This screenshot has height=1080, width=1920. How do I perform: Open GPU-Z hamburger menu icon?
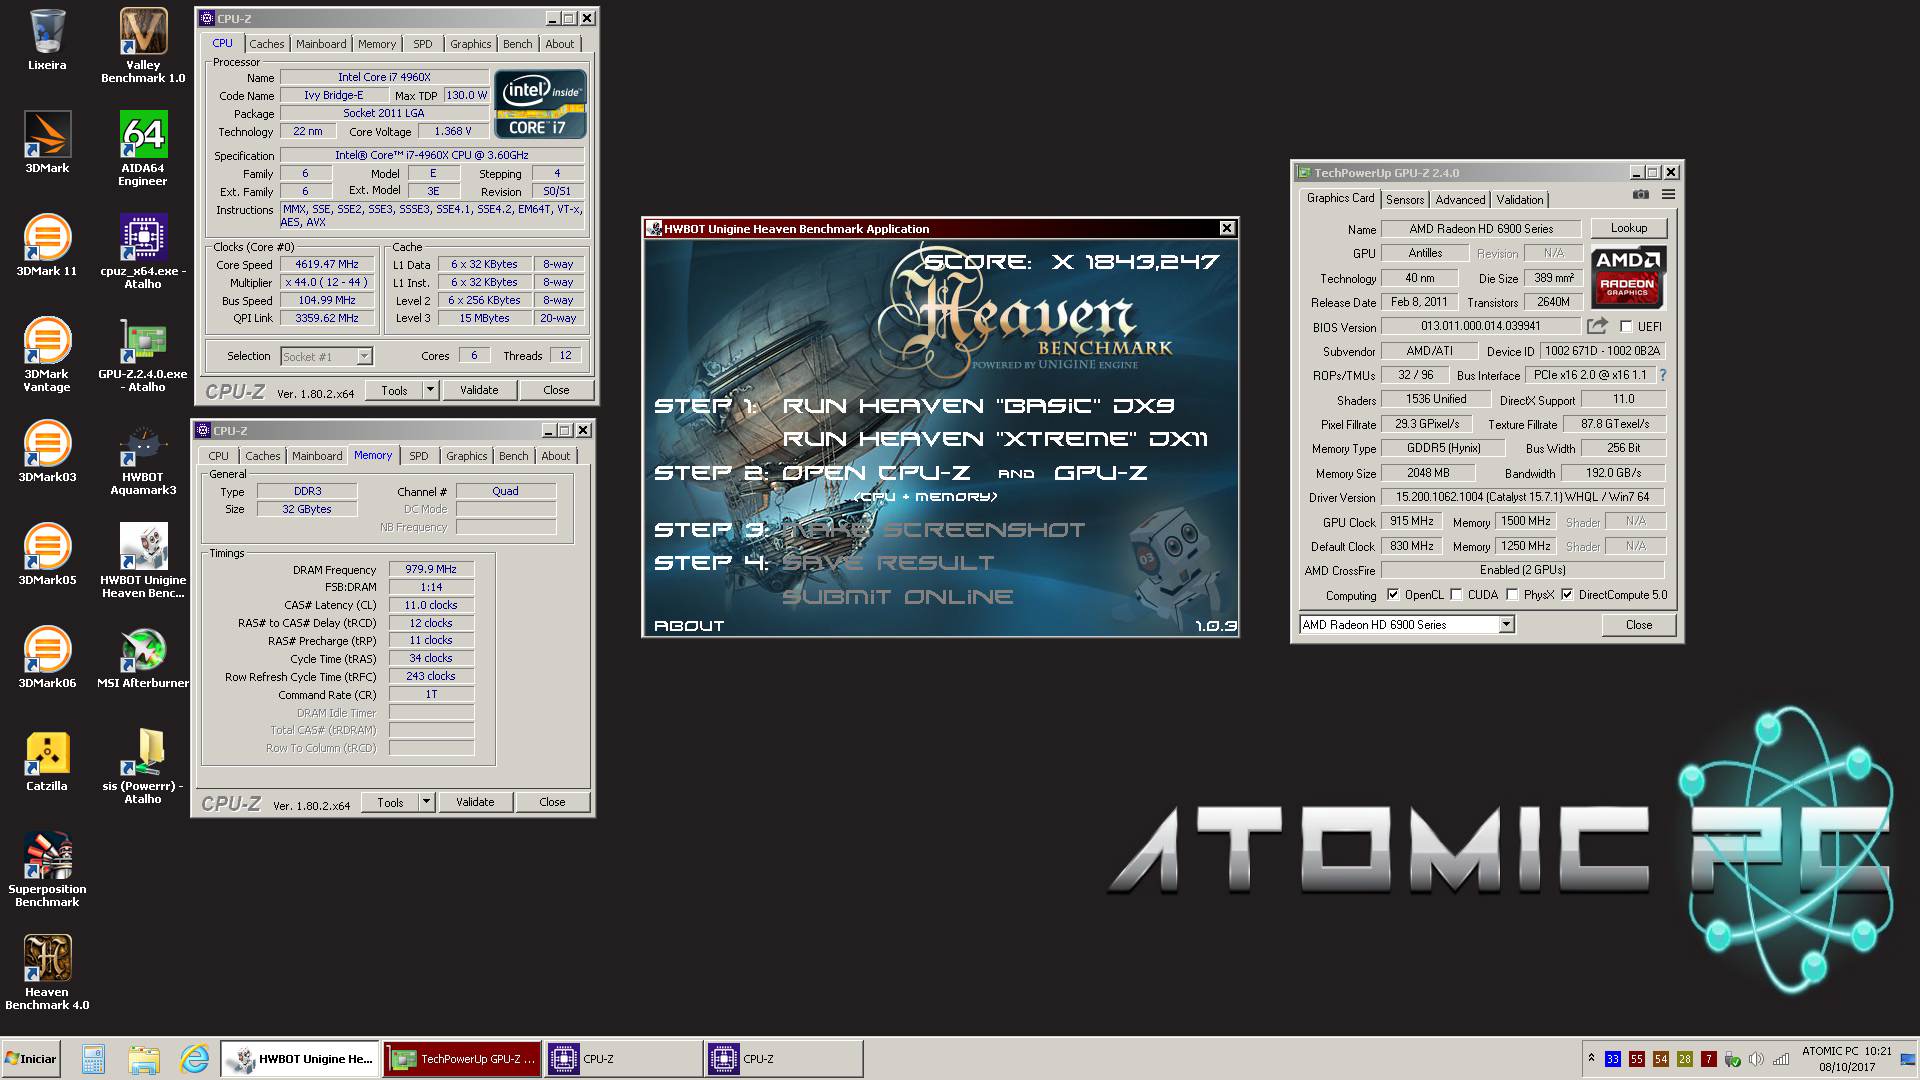[x=1668, y=195]
